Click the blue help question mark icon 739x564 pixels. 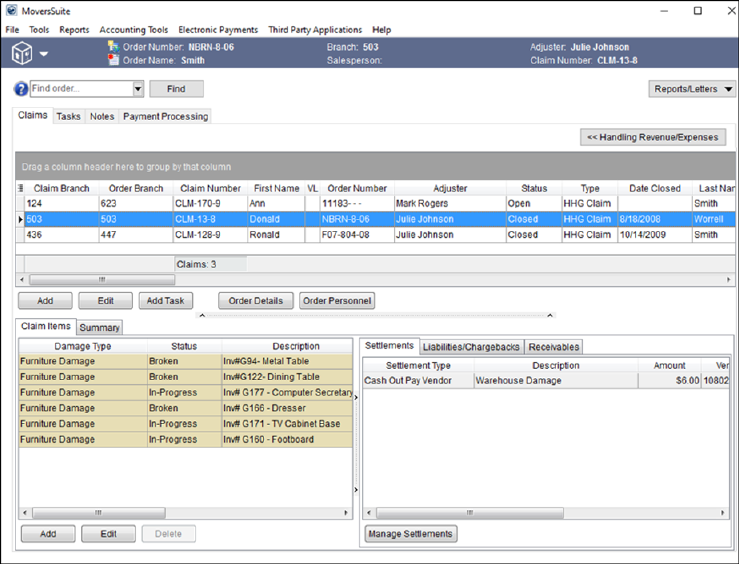point(21,89)
